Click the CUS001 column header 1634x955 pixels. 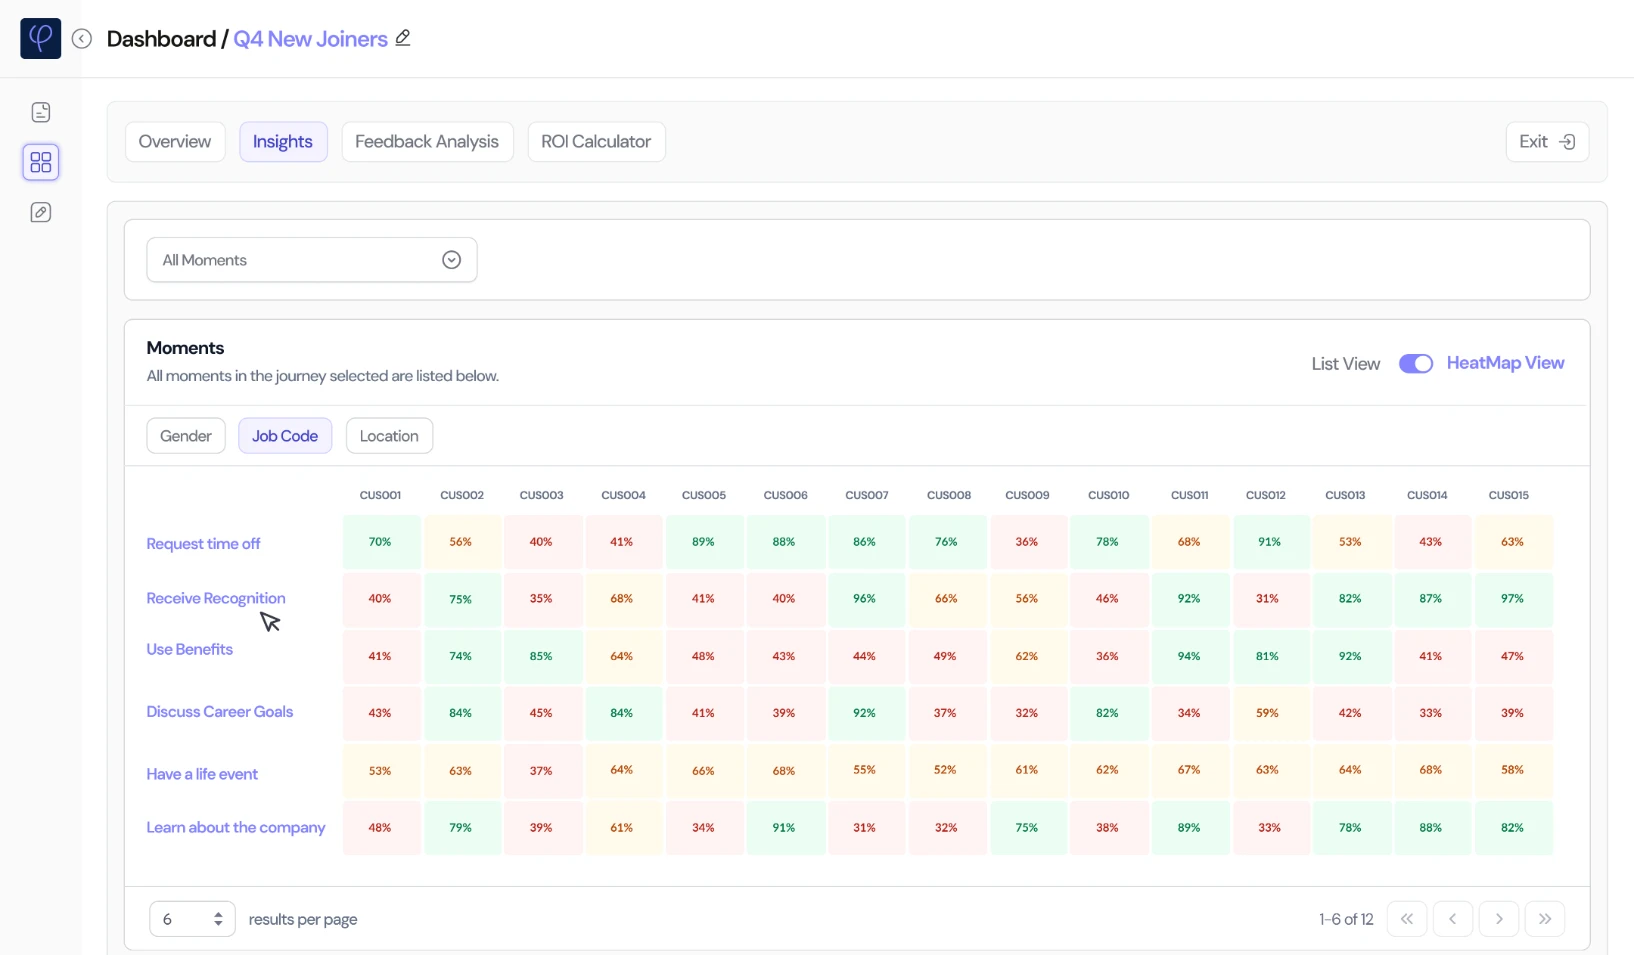pos(380,495)
